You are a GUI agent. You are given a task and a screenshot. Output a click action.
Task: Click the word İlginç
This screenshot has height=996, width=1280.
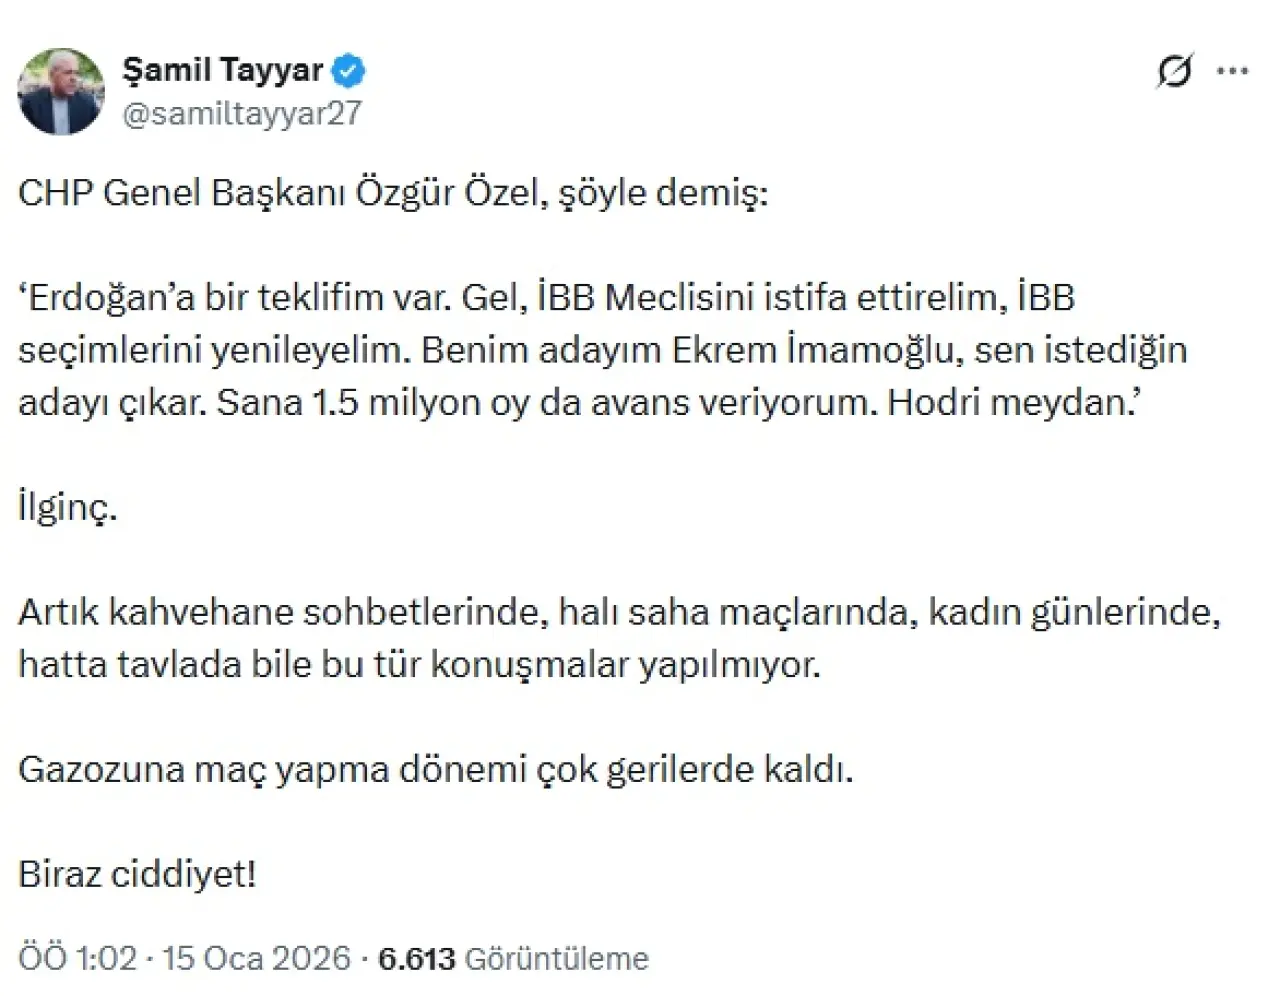point(67,507)
